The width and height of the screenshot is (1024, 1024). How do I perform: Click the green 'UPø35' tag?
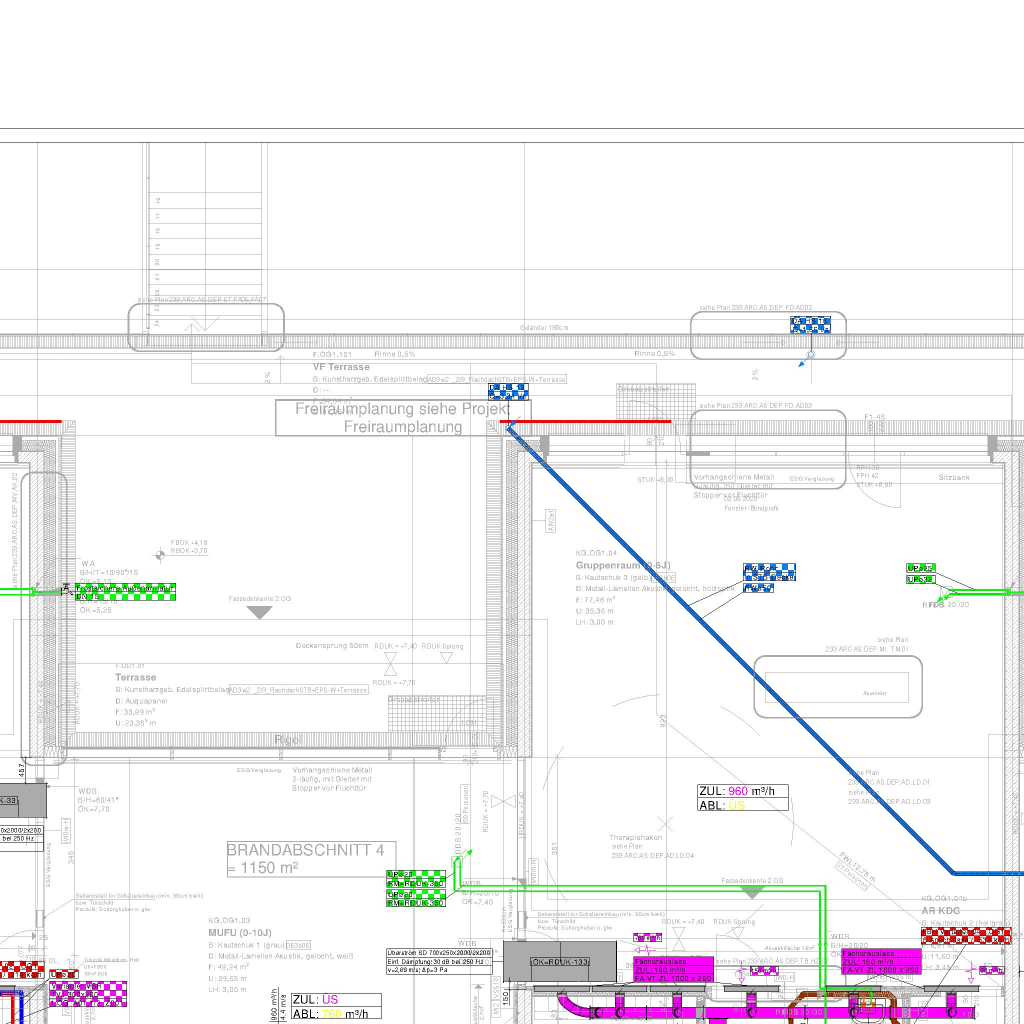coord(920,568)
